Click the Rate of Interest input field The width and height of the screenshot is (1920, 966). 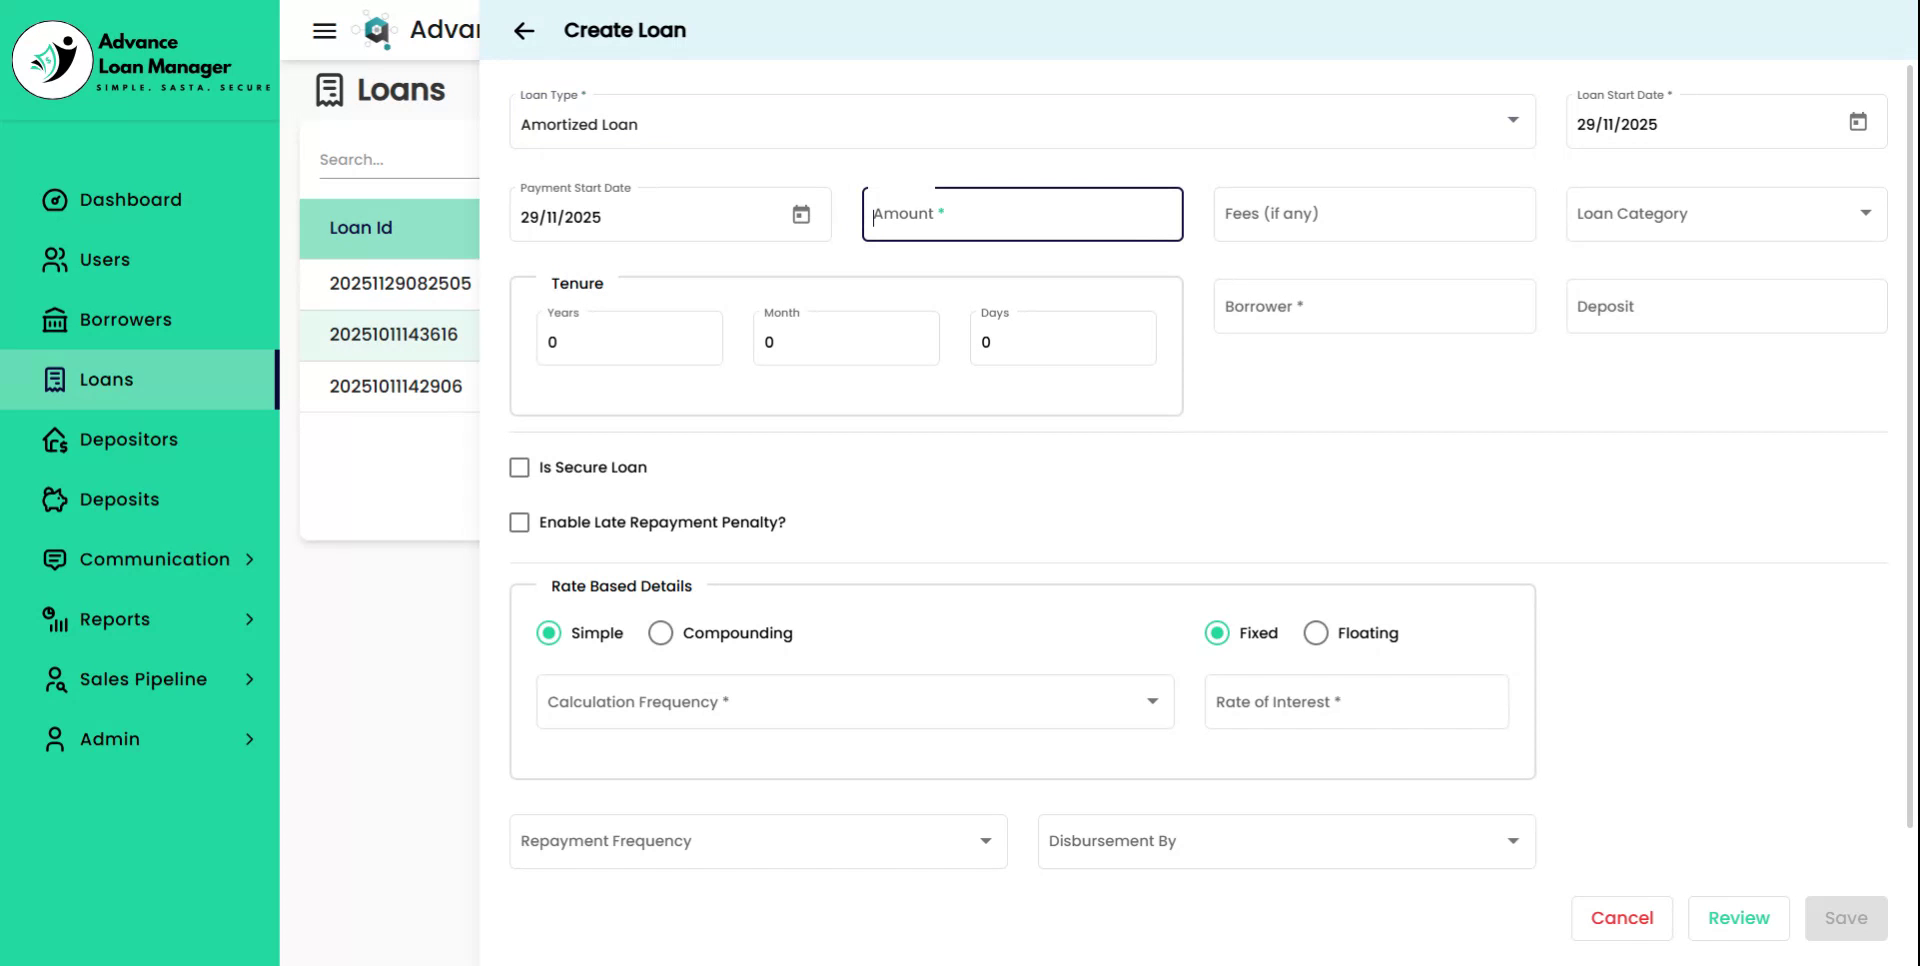(x=1356, y=702)
